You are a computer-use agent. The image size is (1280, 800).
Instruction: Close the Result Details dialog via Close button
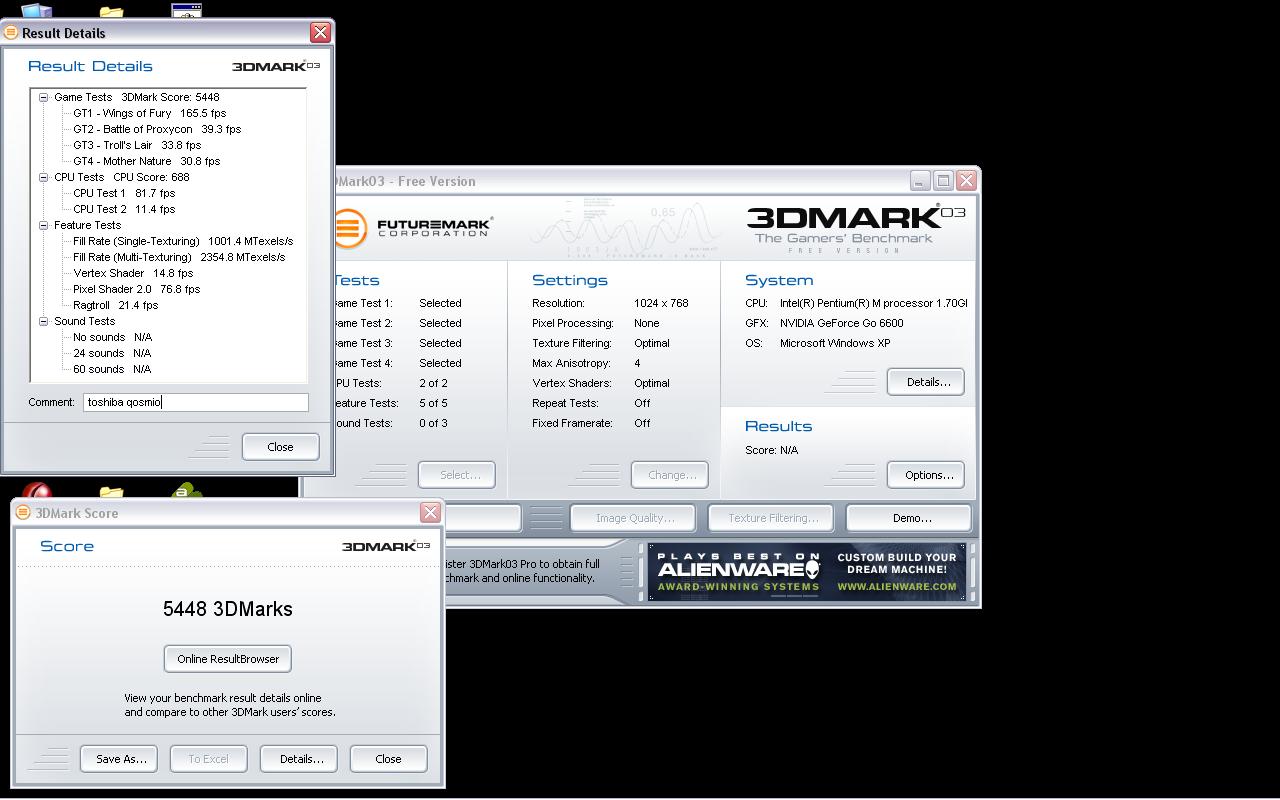(x=280, y=447)
